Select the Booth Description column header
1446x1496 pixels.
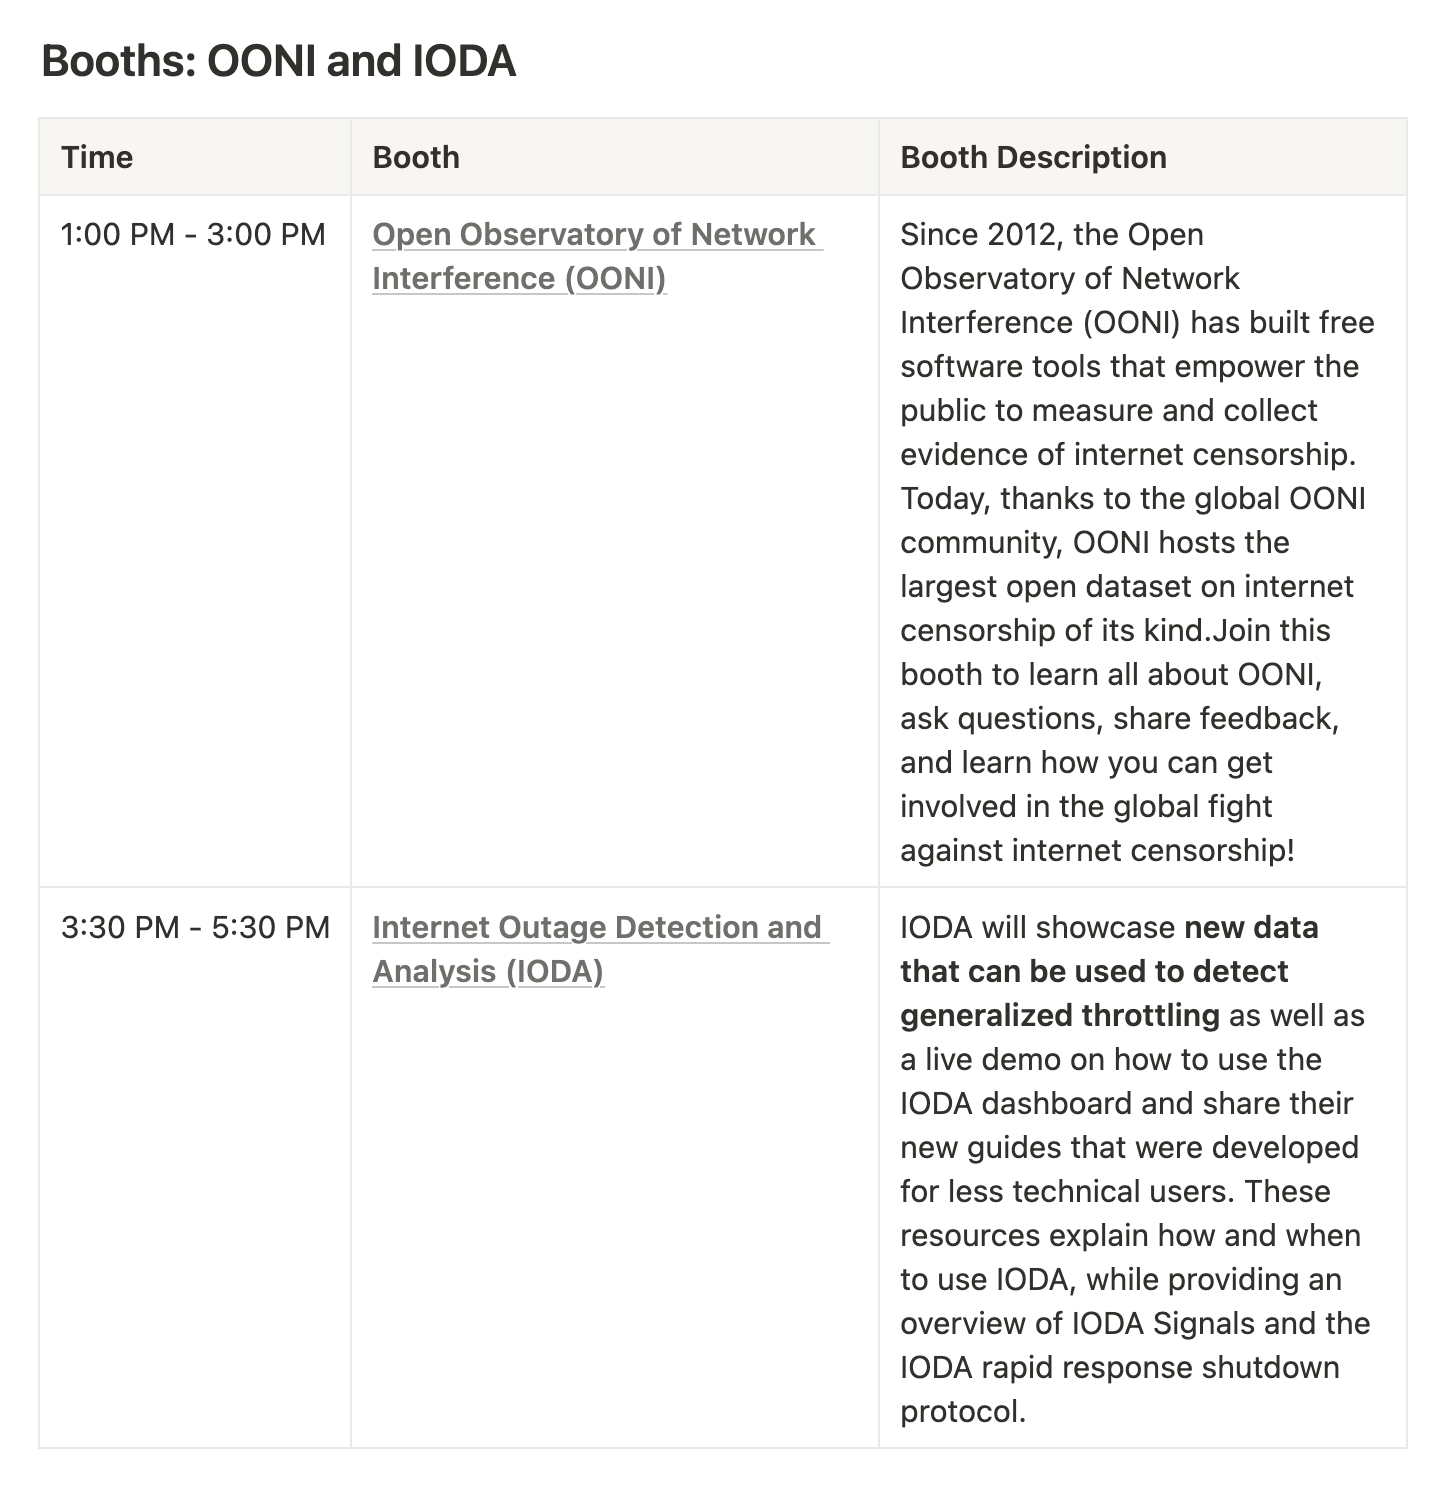click(x=1033, y=157)
